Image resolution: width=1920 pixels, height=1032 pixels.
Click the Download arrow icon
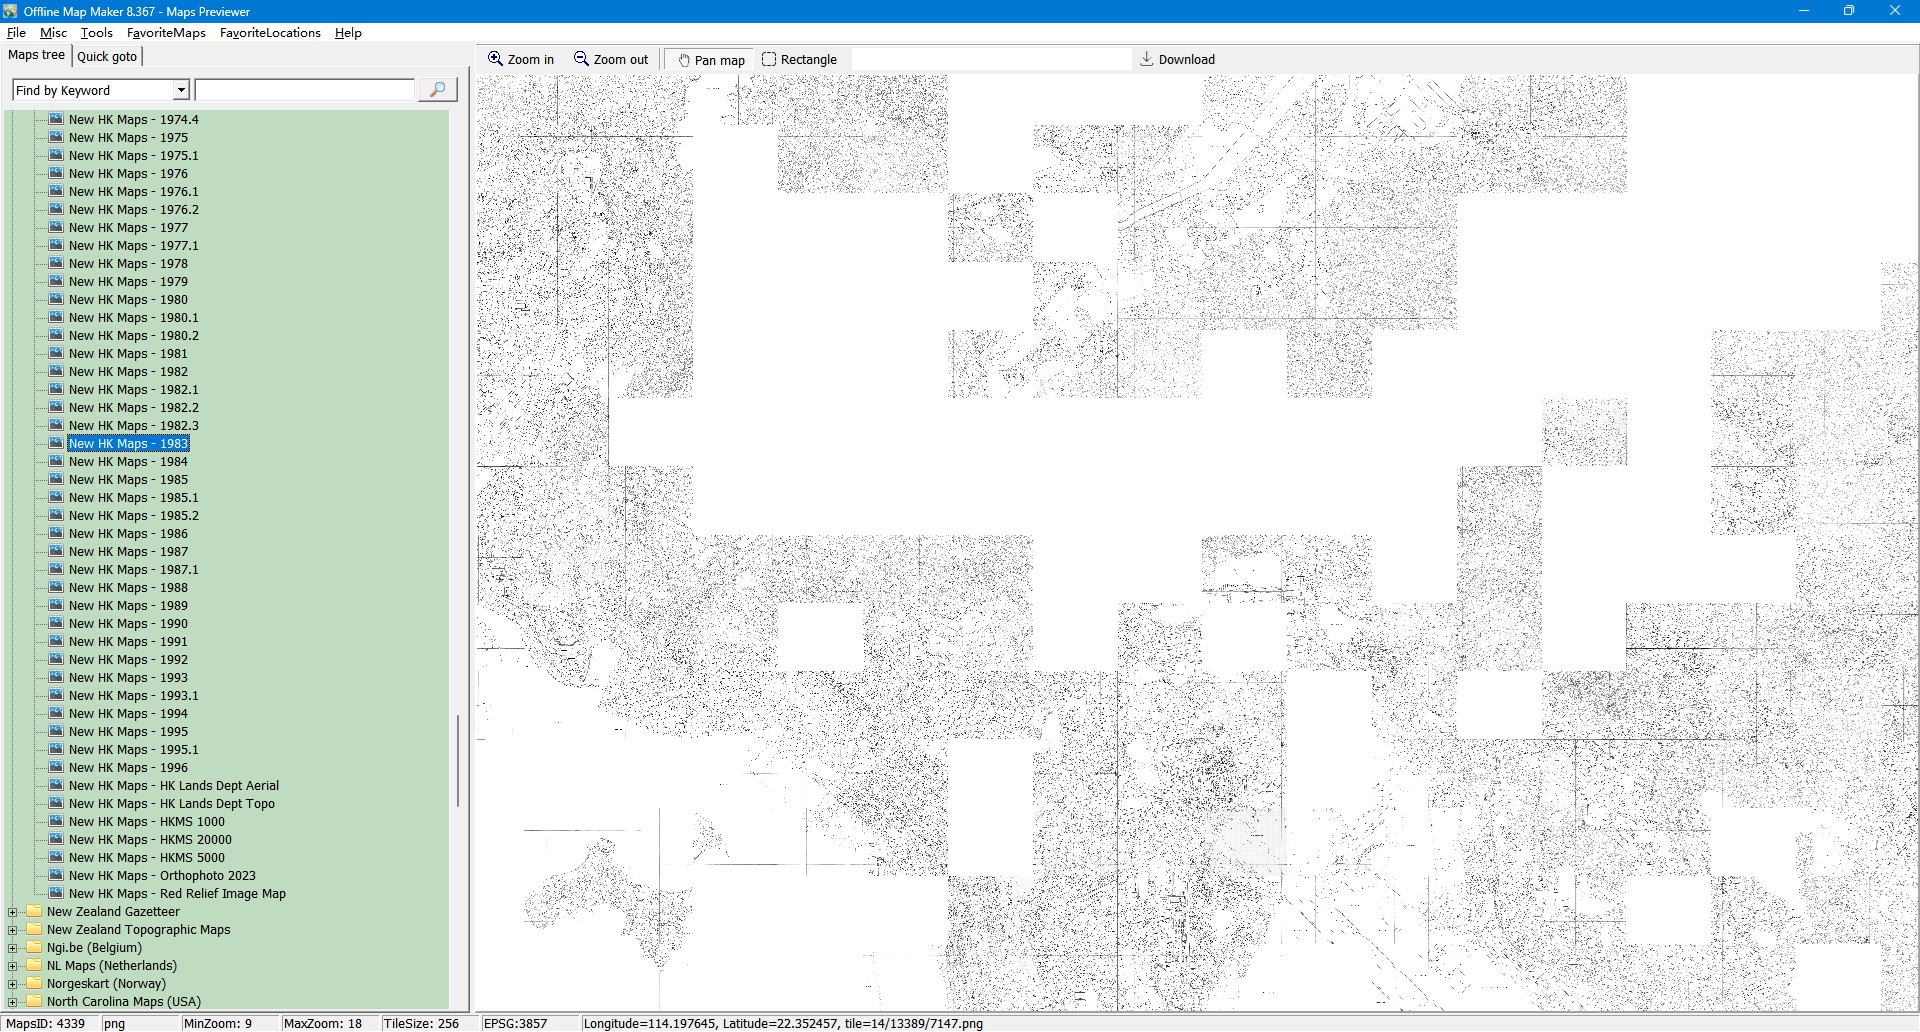point(1147,59)
